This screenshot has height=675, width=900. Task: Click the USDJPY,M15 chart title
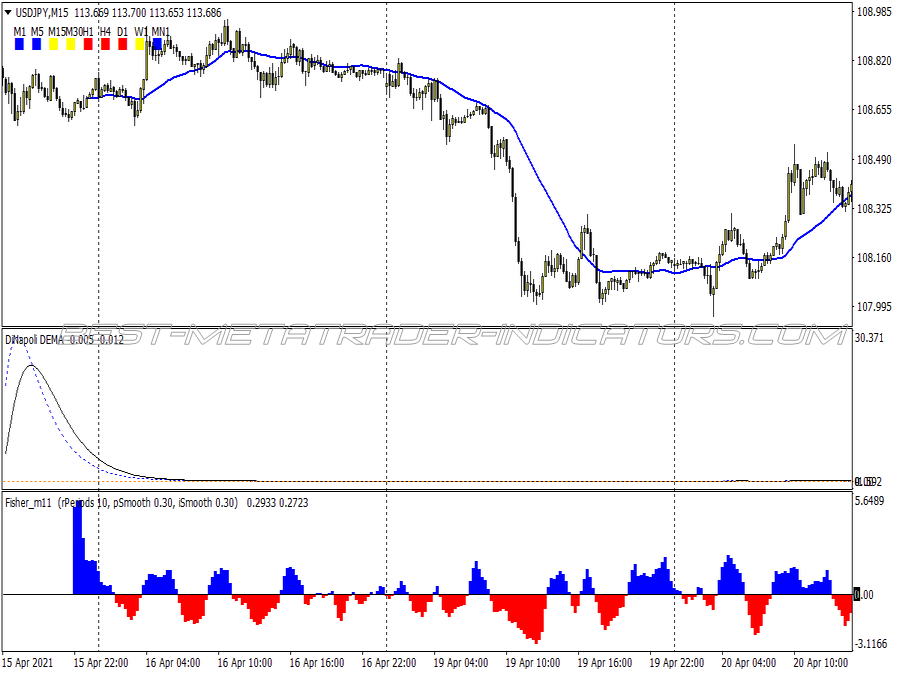42,13
